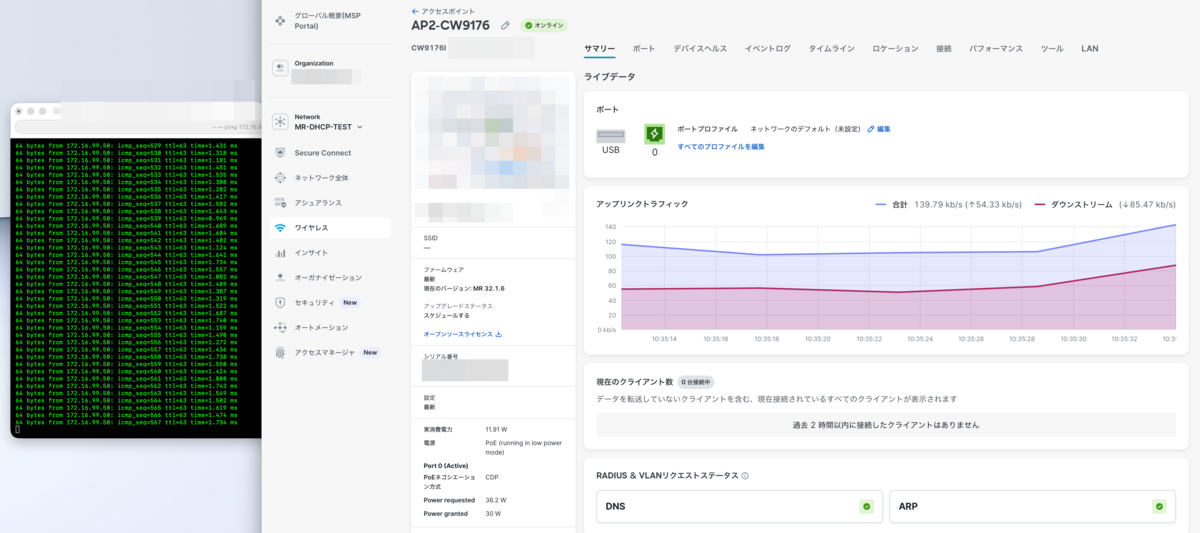Open the タイムライン tab
1200x533 pixels.
click(x=832, y=48)
